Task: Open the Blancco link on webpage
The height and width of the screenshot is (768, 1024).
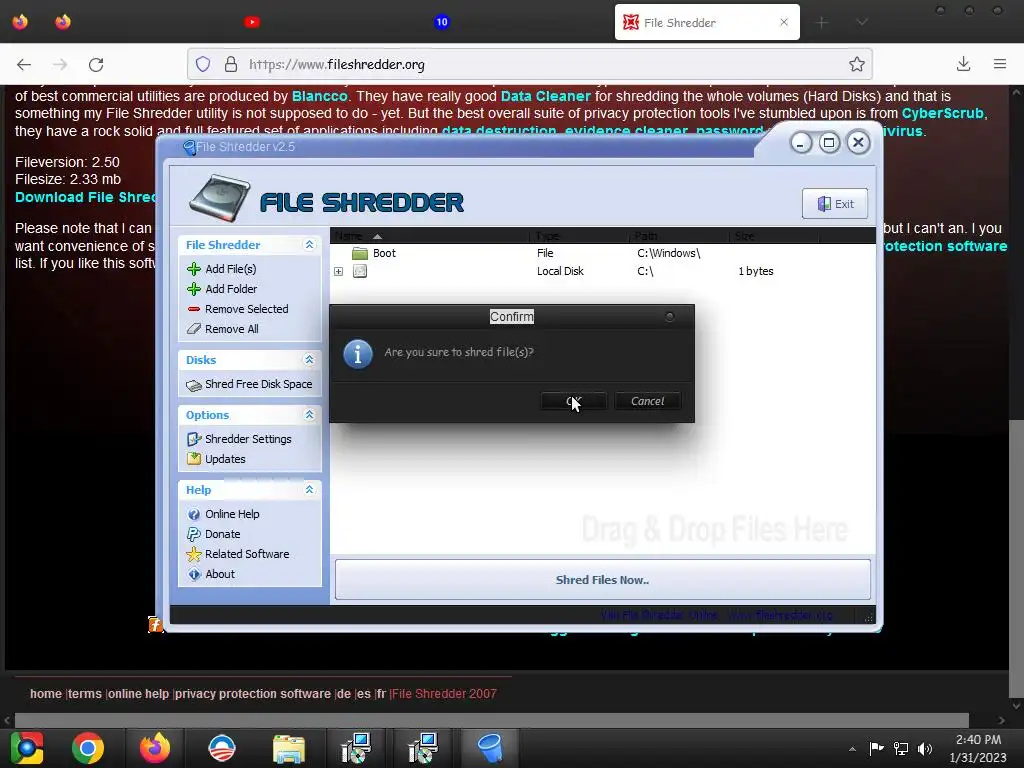Action: (319, 96)
